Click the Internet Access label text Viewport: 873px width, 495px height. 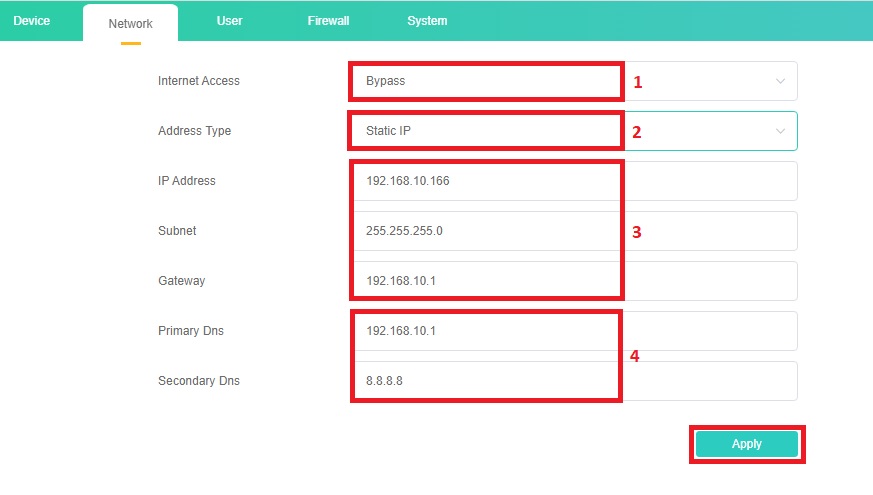pyautogui.click(x=199, y=81)
